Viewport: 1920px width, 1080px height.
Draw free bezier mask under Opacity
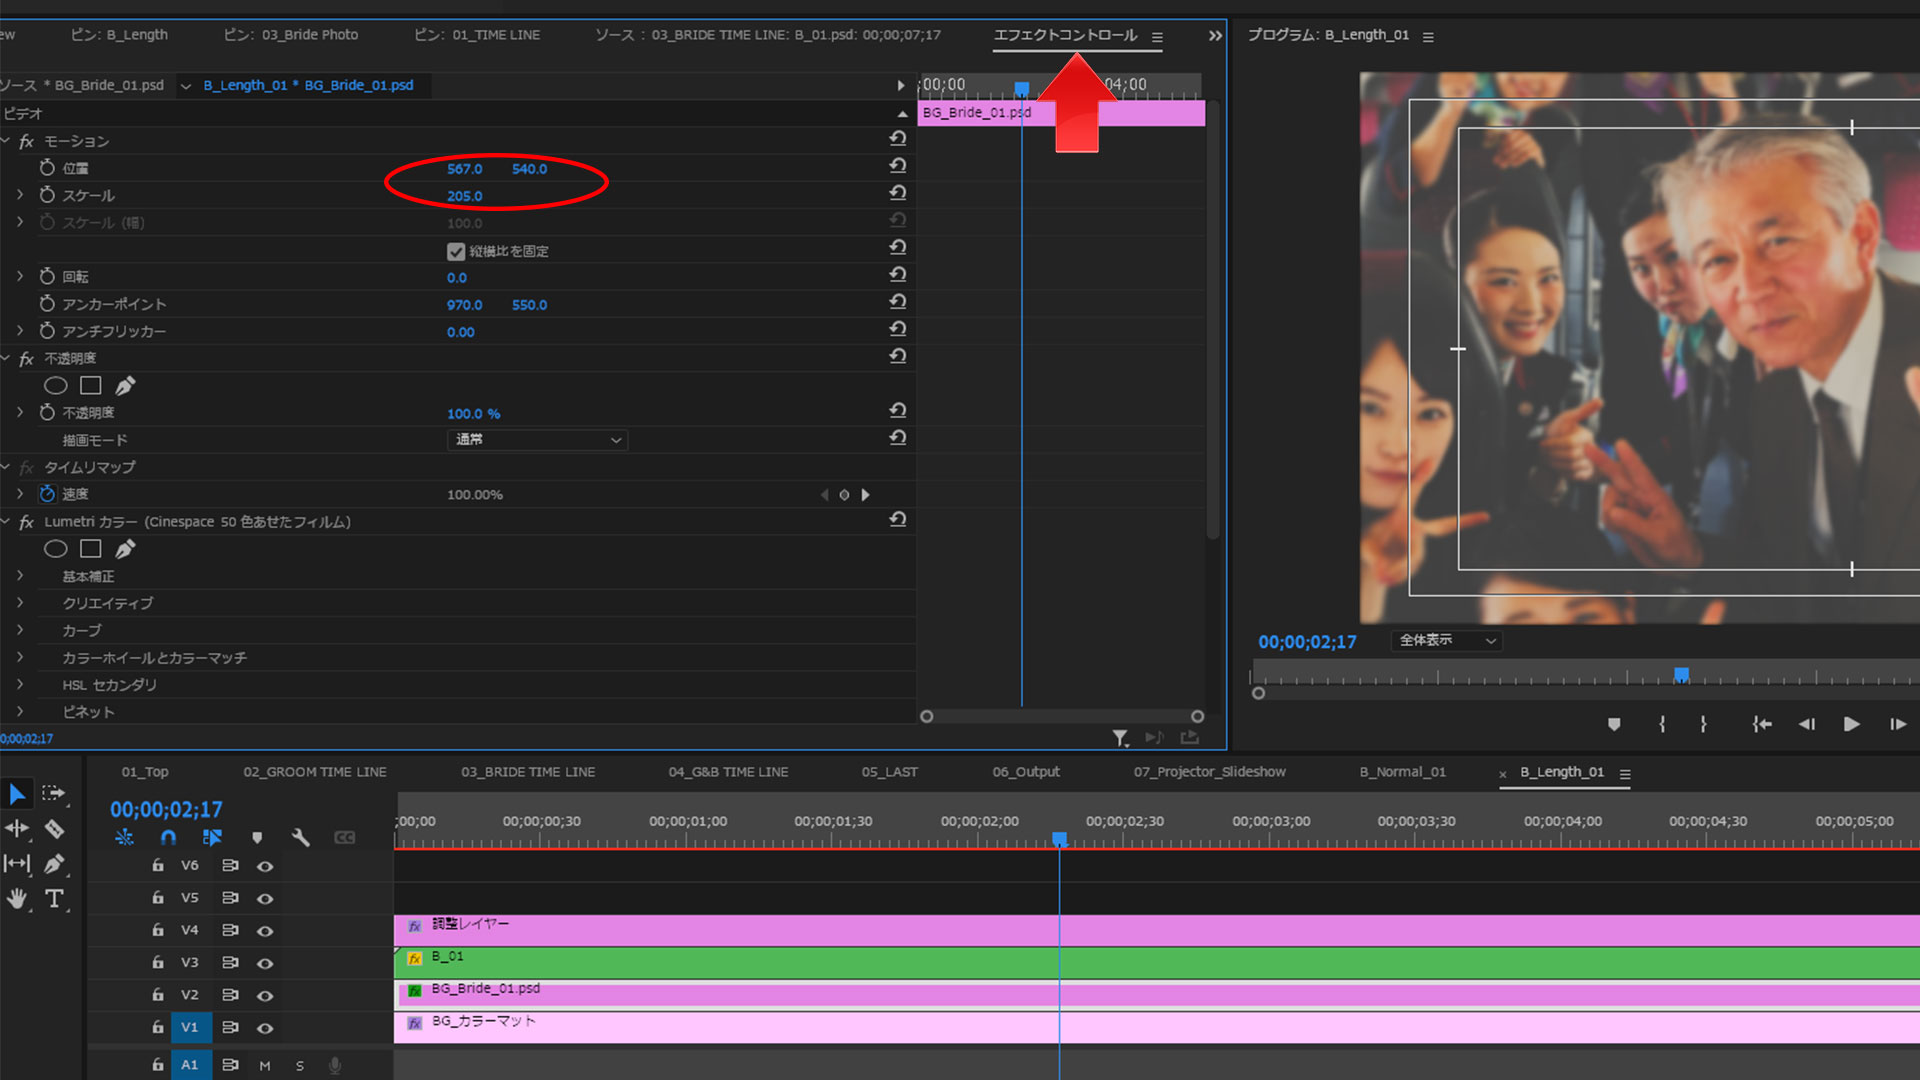pyautogui.click(x=125, y=386)
